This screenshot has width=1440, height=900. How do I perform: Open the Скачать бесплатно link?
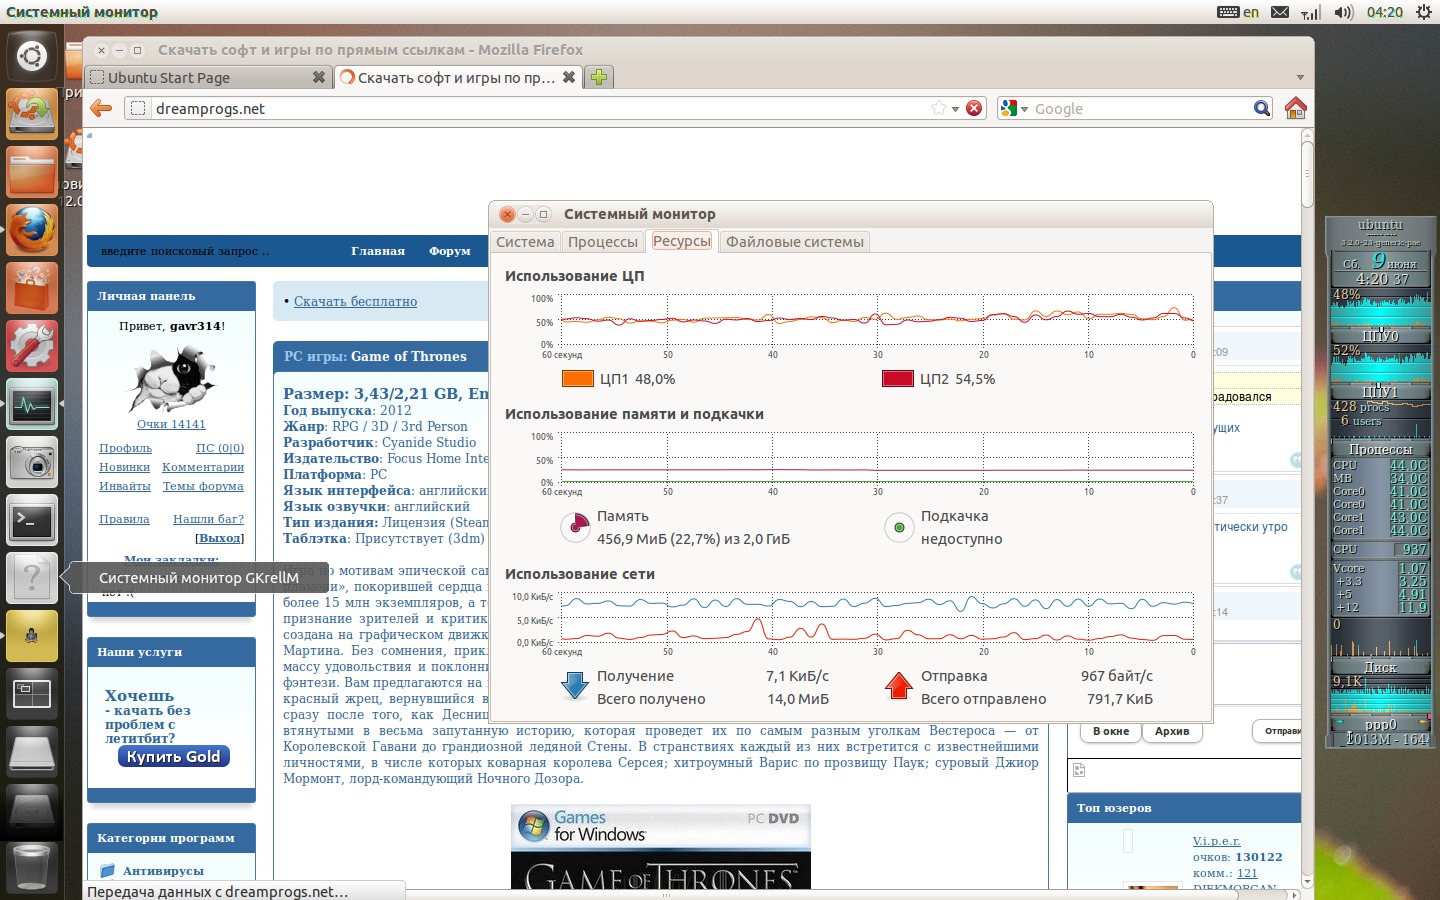(355, 301)
